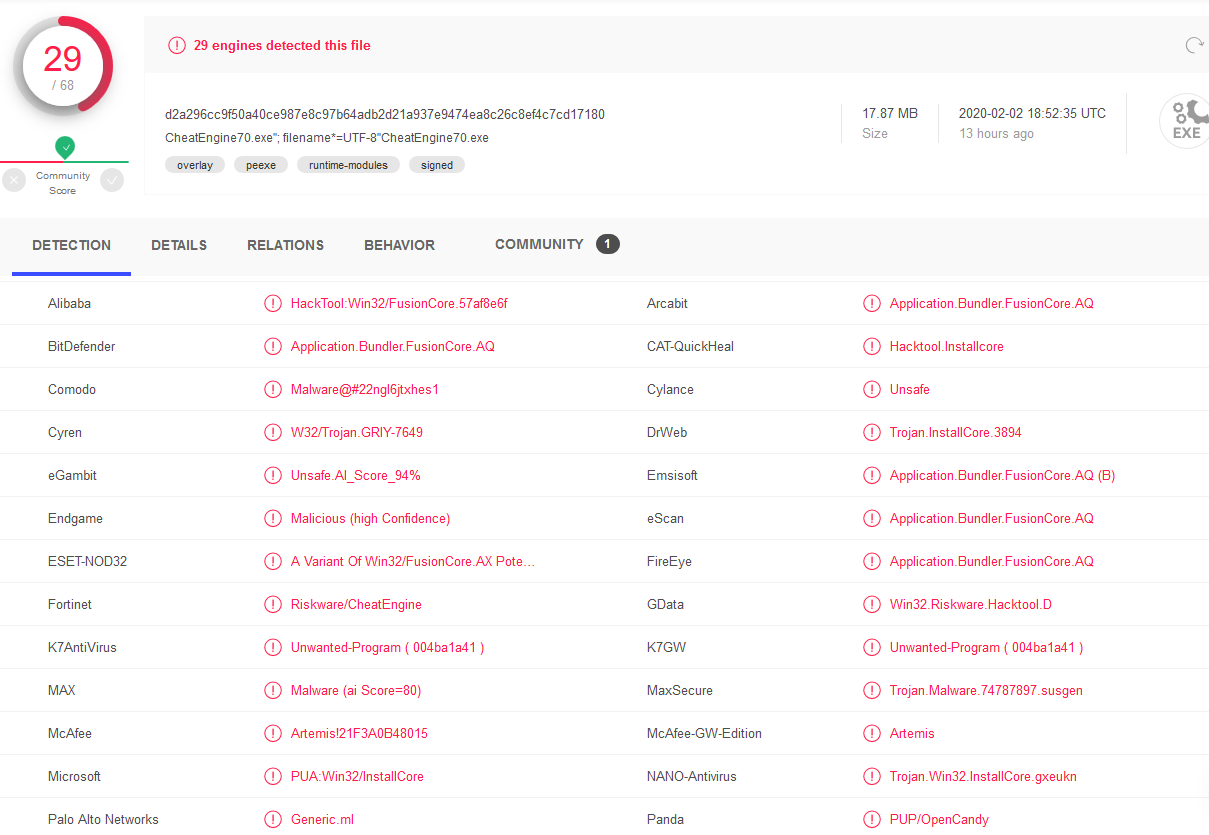
Task: Click the community score upvote checkmark icon
Action: point(112,180)
